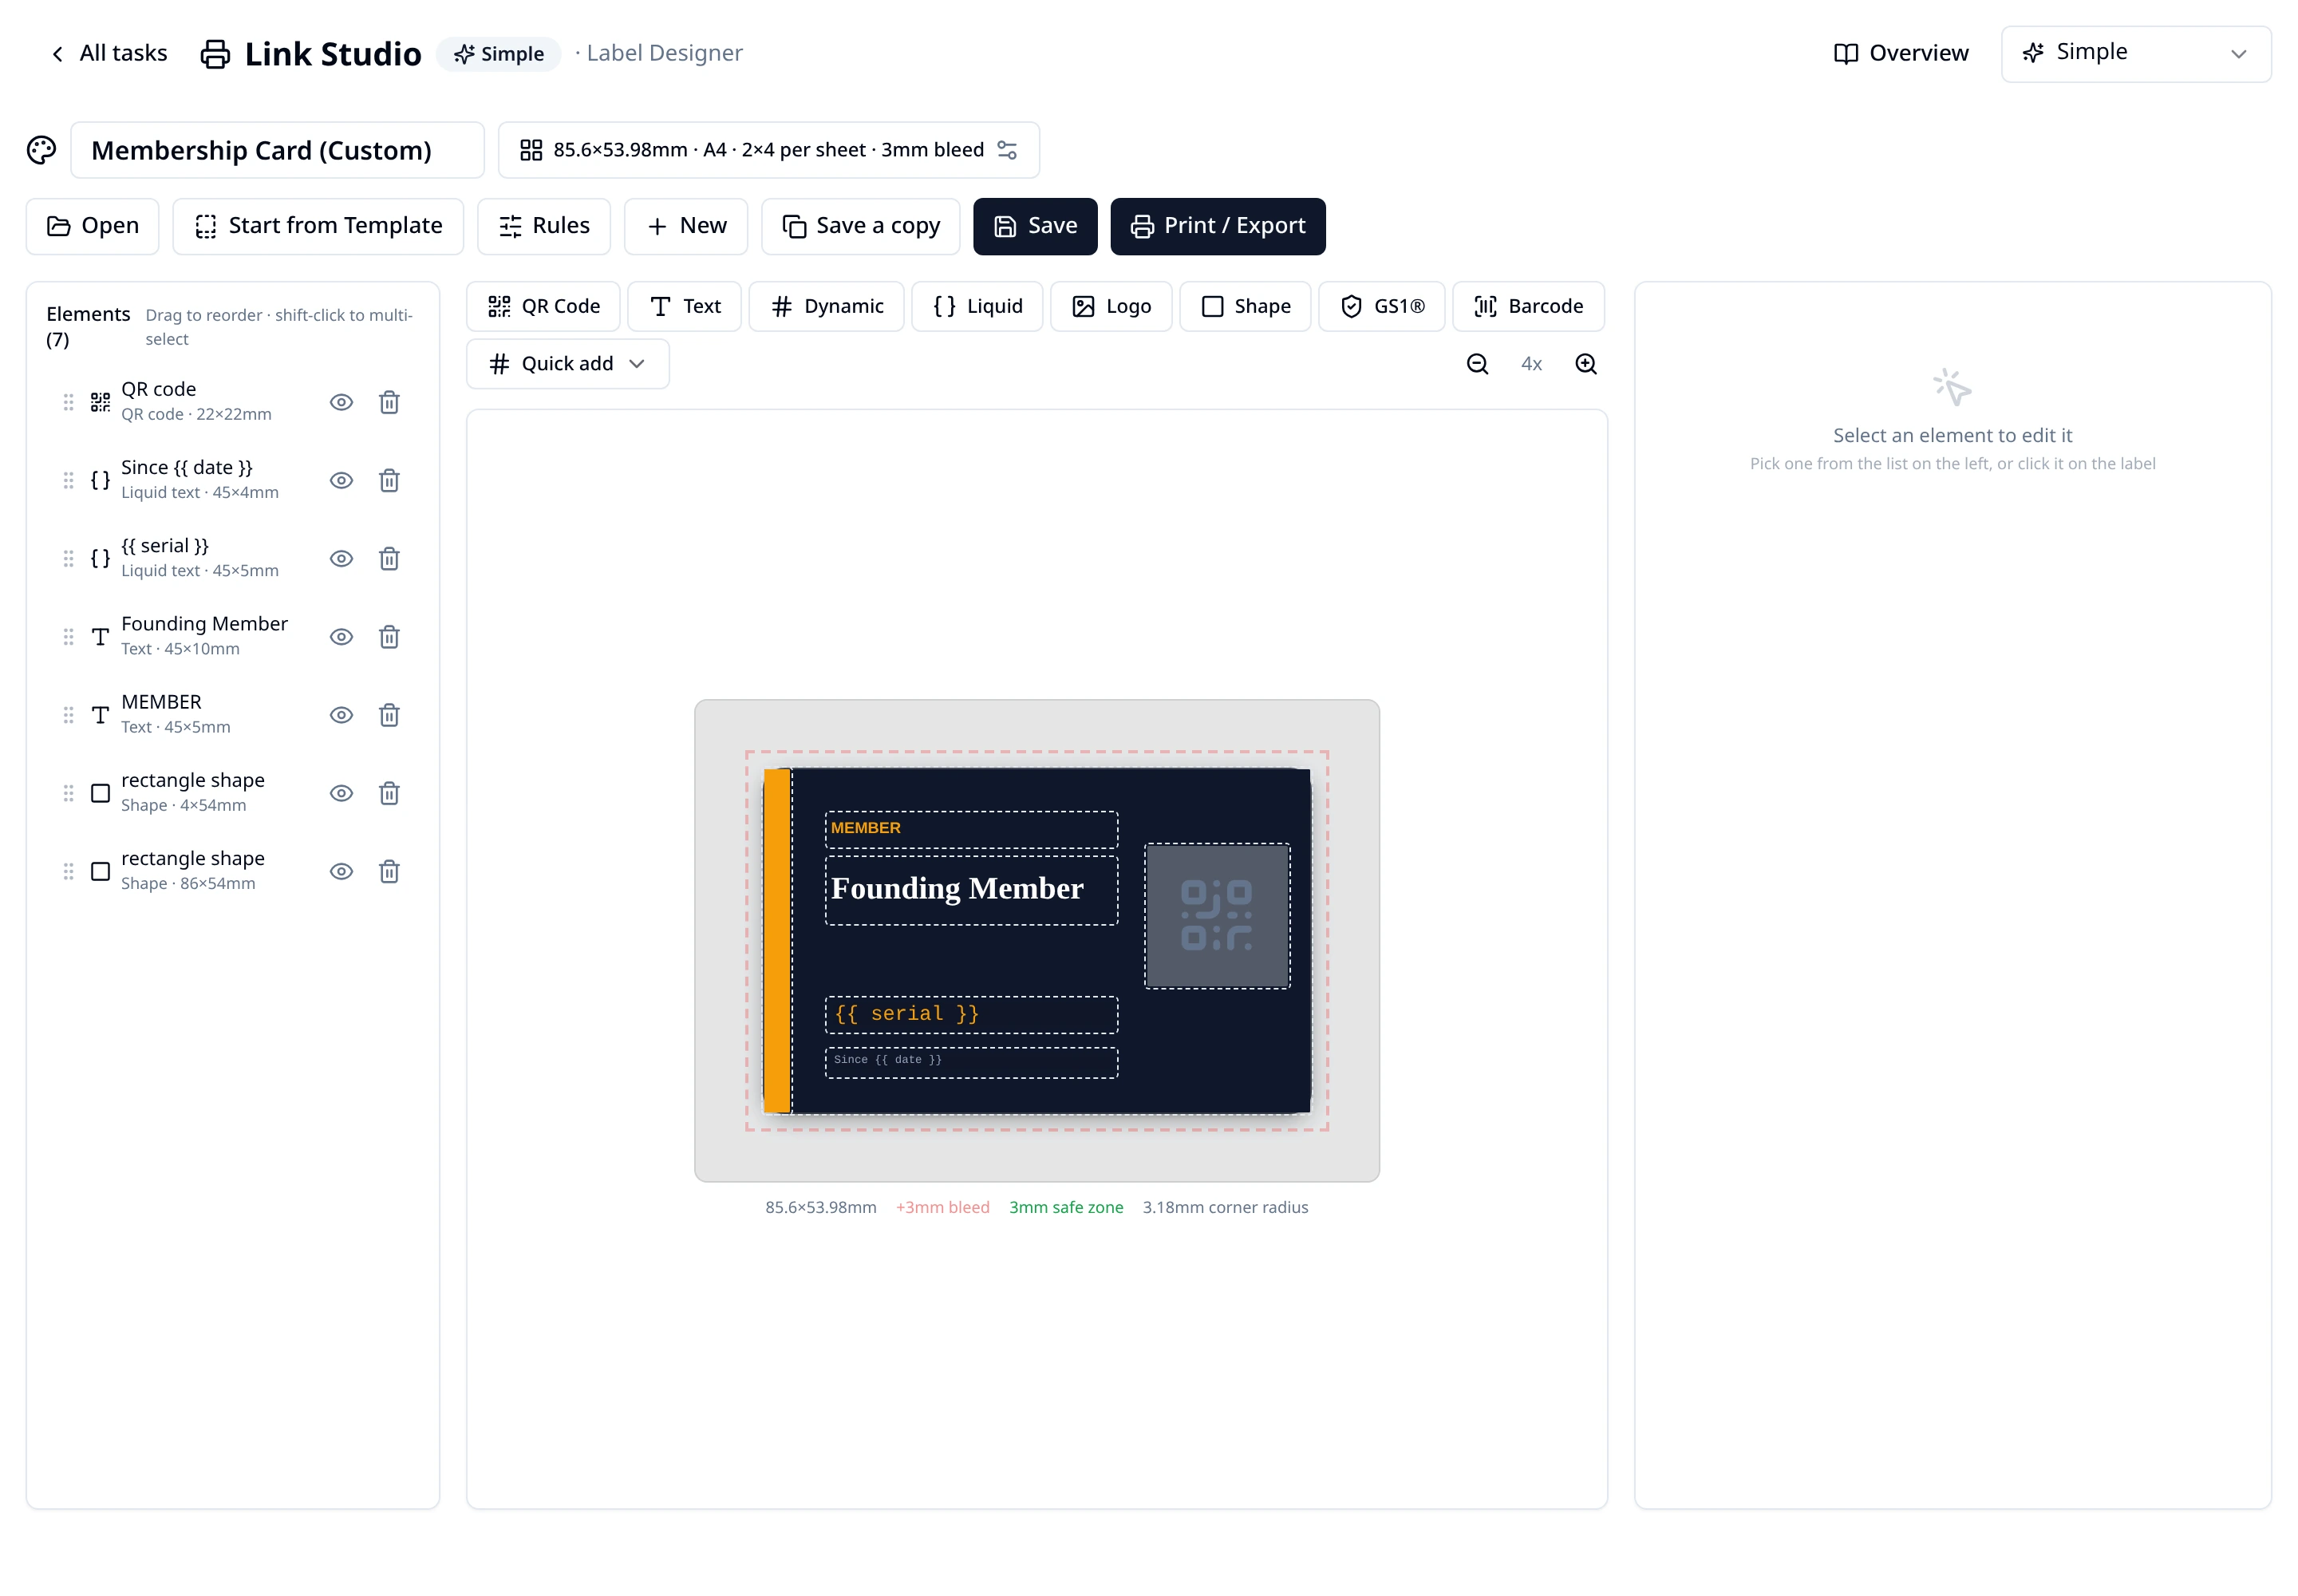Viewport: 2298px width, 1596px height.
Task: Grab the drag handle of Founding Member row
Action: point(68,637)
